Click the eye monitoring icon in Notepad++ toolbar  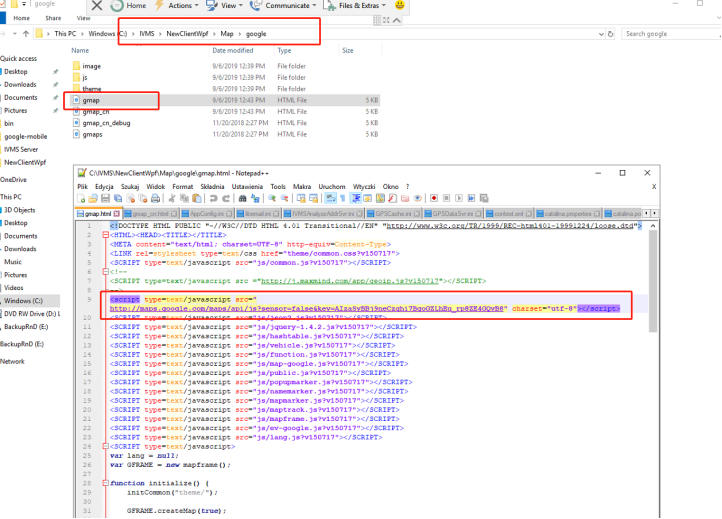tap(418, 198)
